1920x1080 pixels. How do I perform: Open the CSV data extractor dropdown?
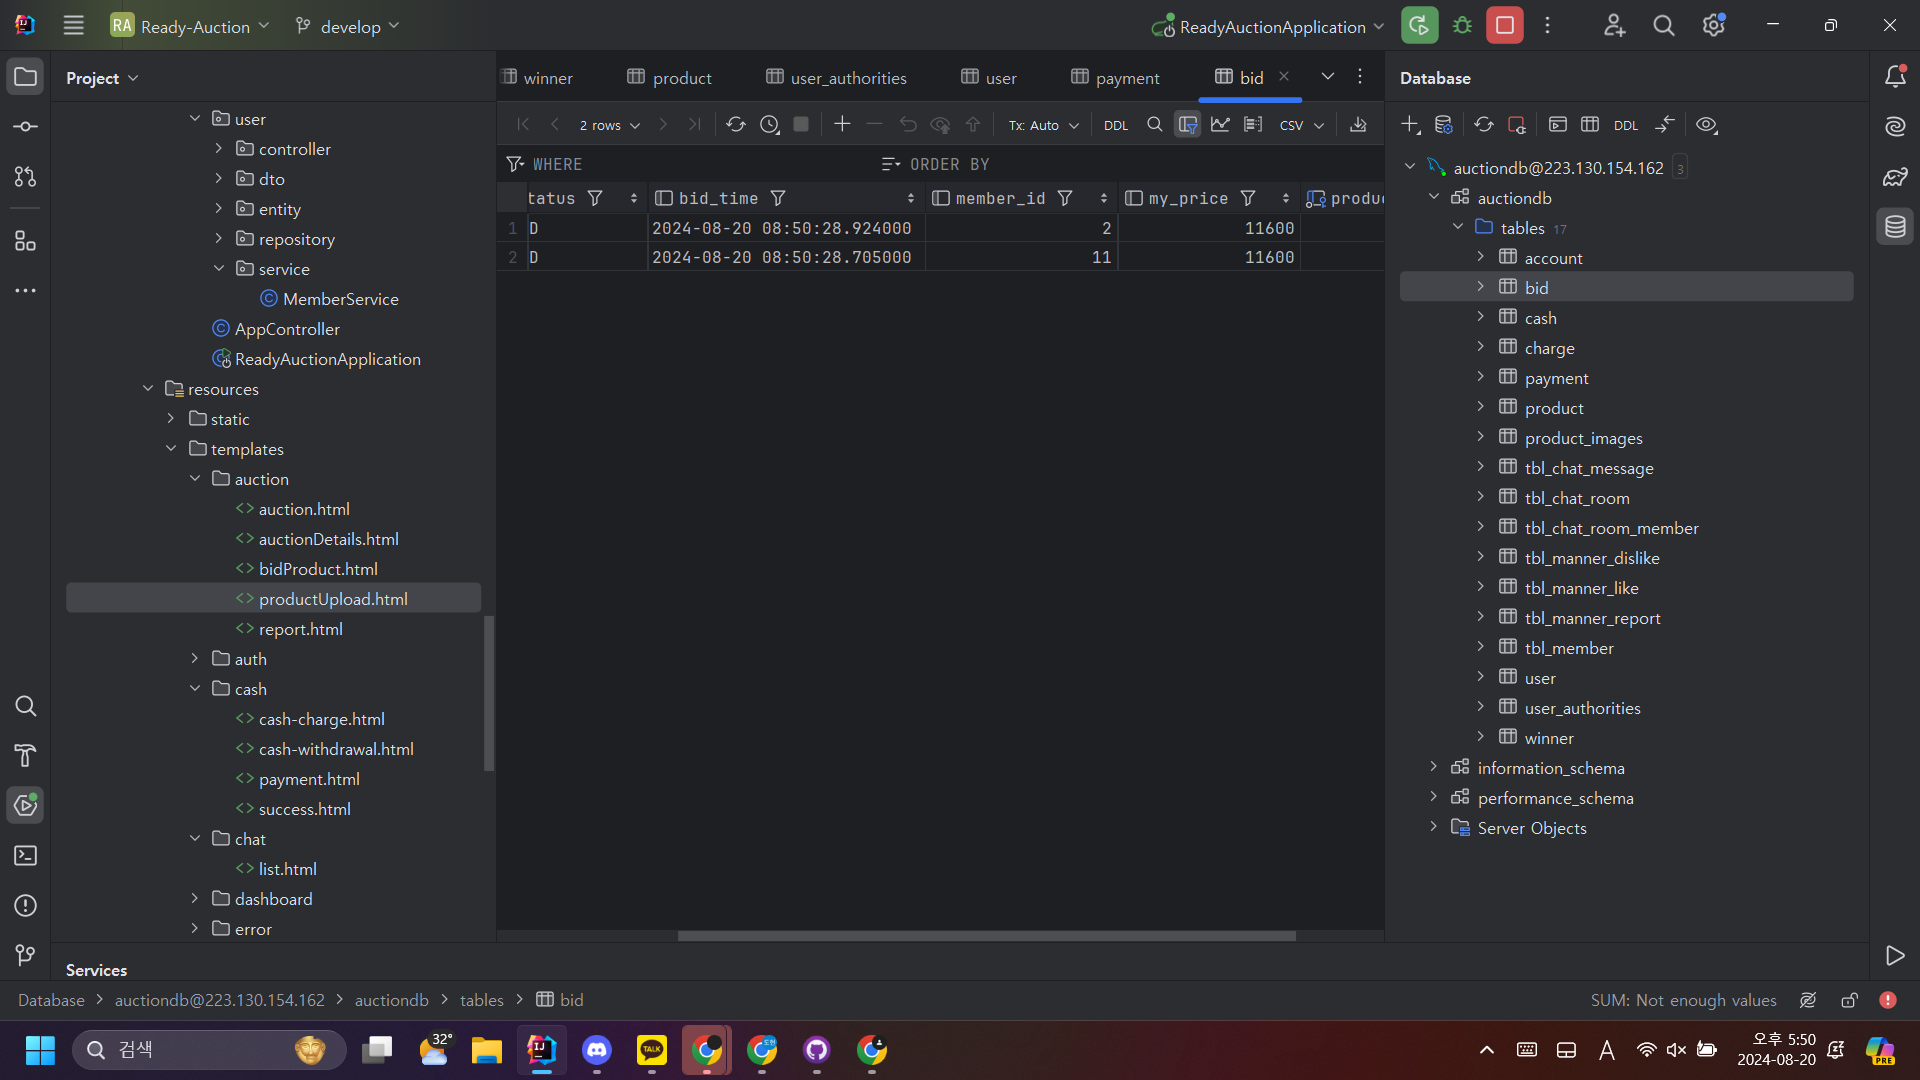pyautogui.click(x=1301, y=125)
